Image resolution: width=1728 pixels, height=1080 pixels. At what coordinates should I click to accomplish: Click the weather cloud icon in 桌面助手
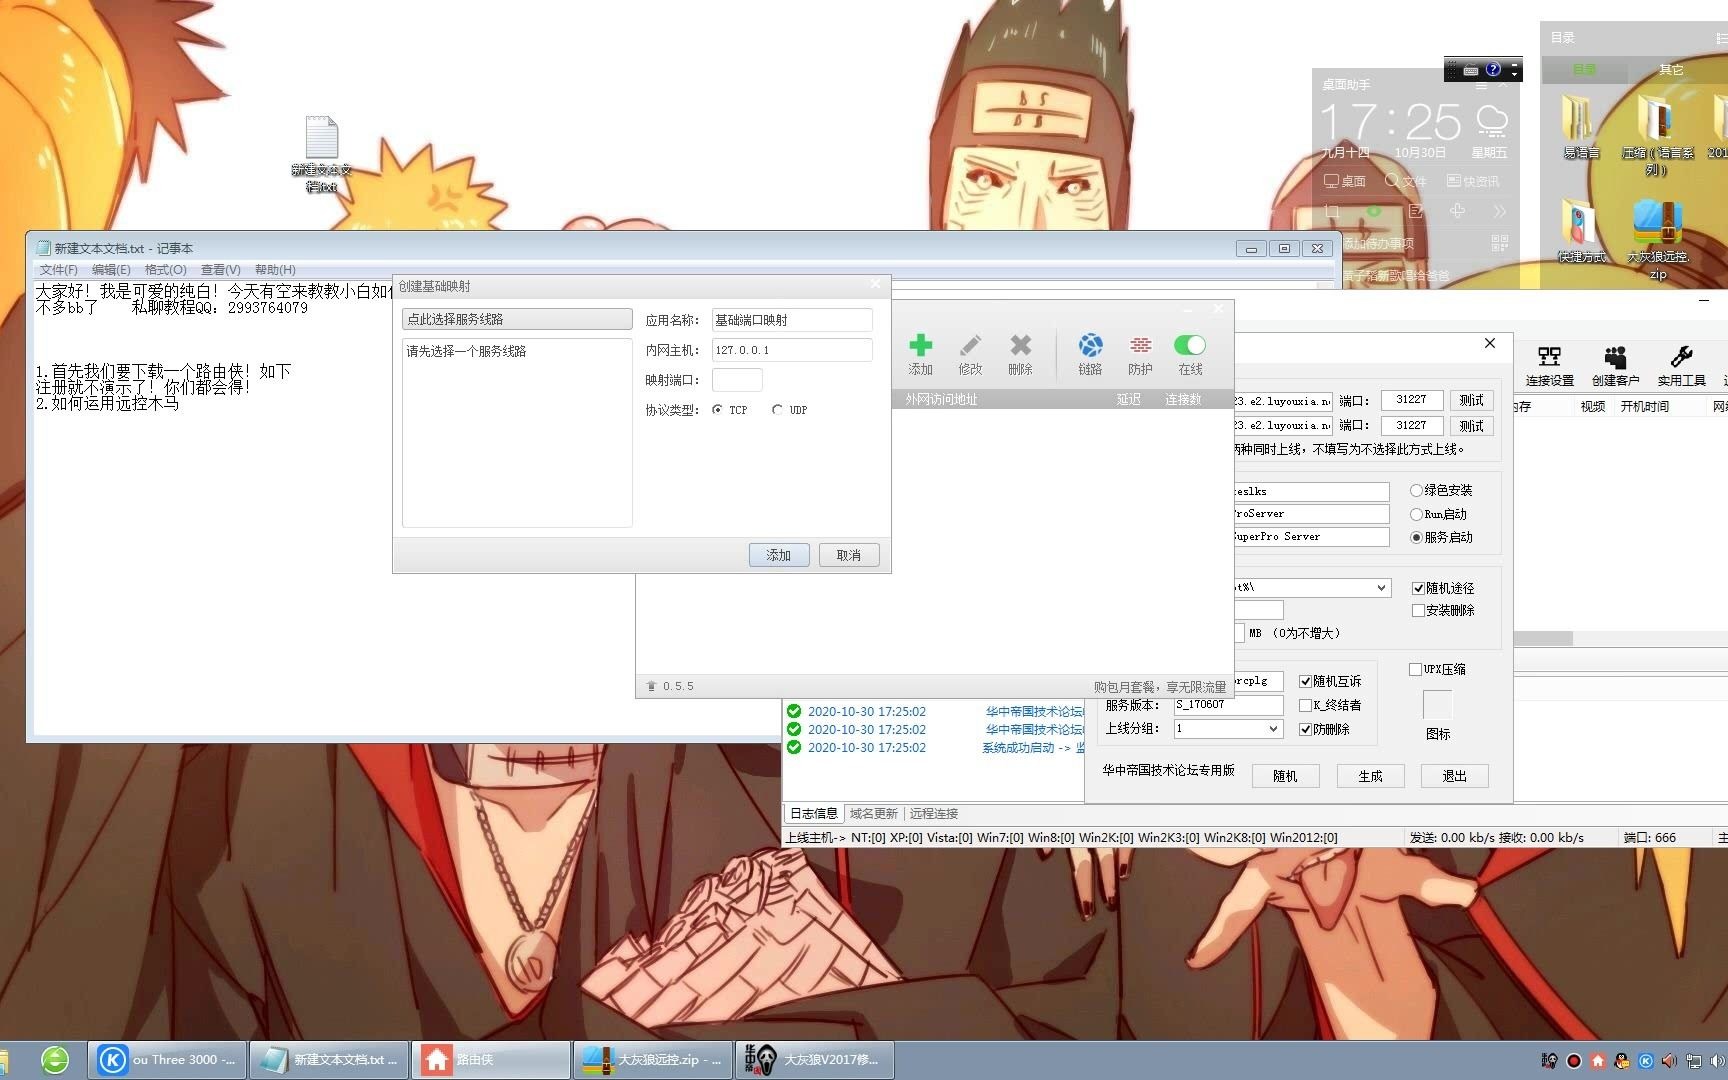coord(1492,121)
